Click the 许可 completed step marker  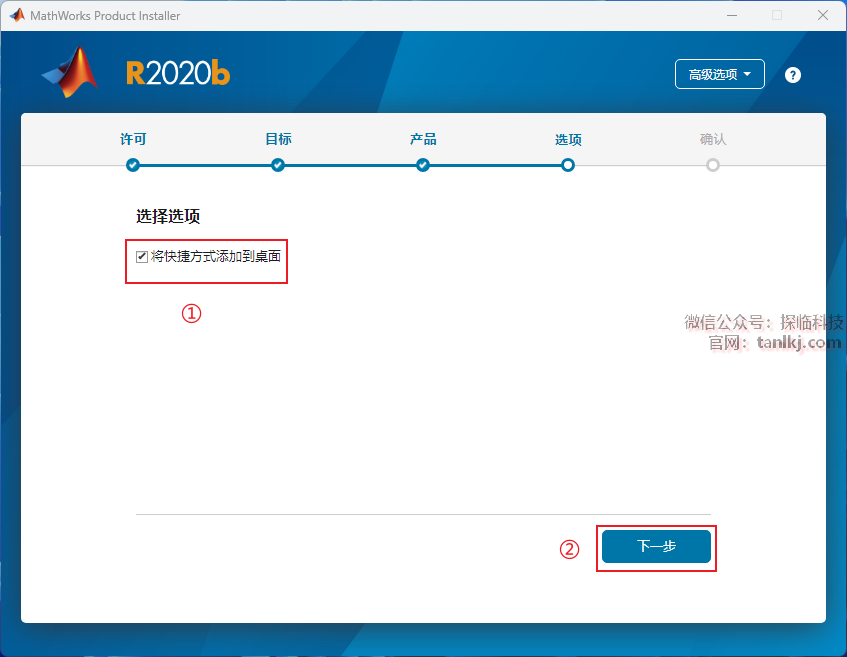[x=133, y=165]
